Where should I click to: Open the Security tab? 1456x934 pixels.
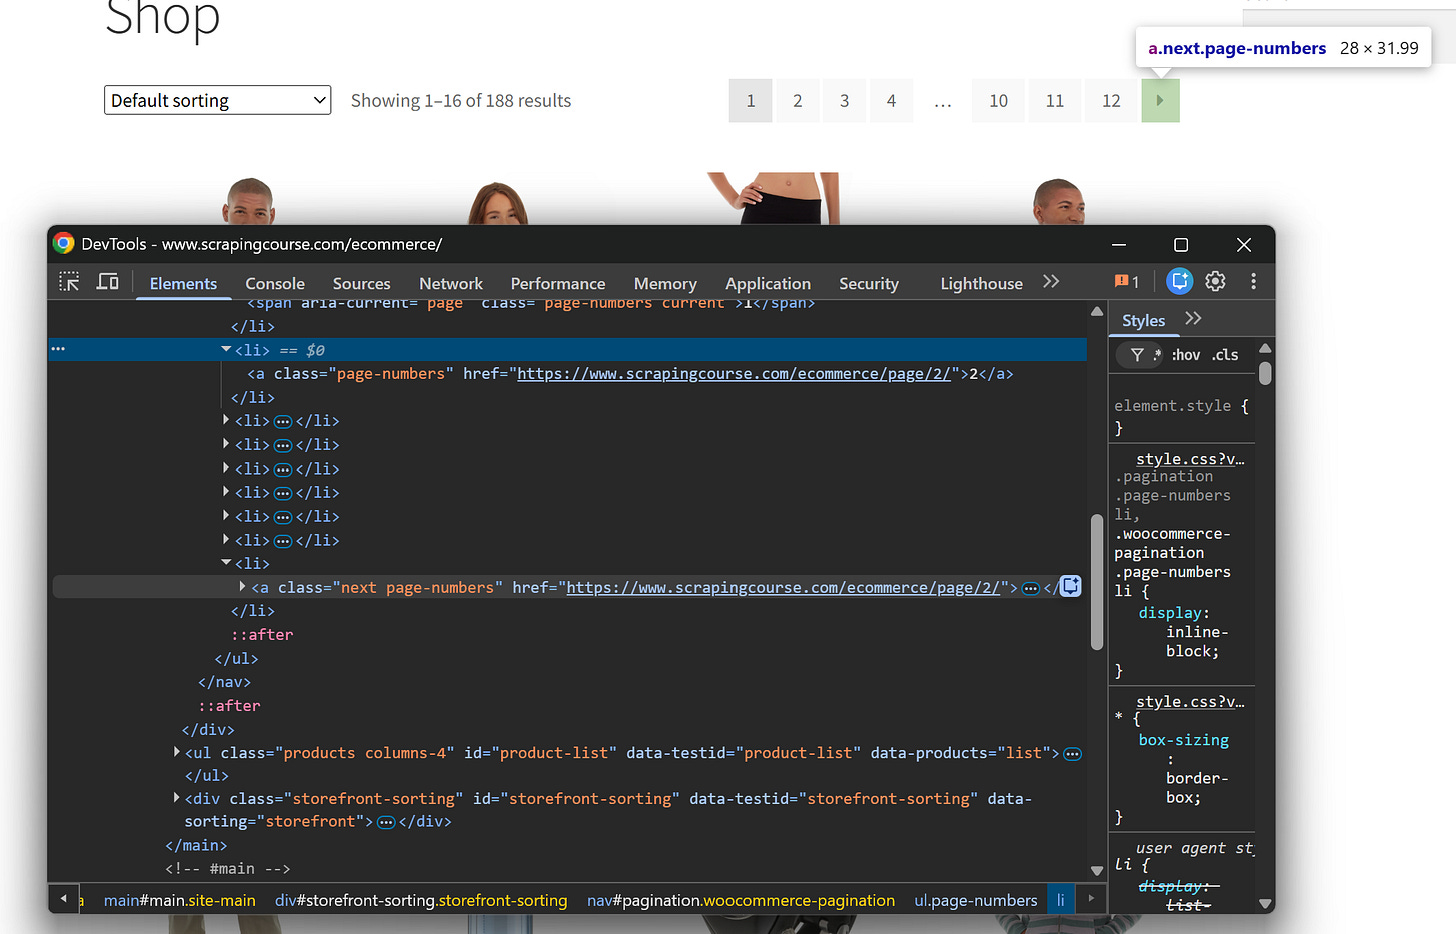tap(869, 283)
